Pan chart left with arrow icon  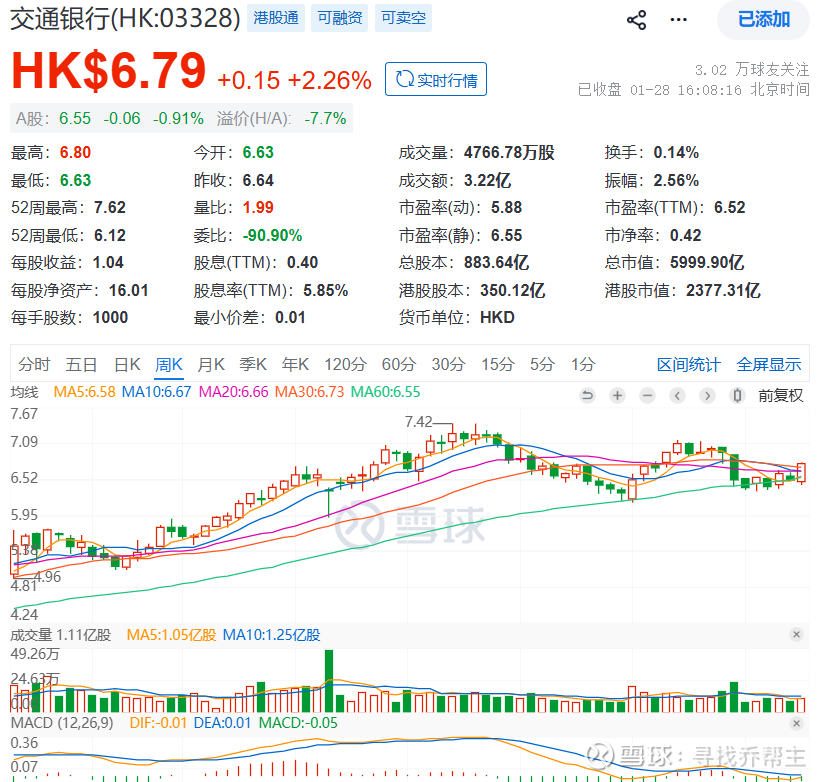pos(678,395)
